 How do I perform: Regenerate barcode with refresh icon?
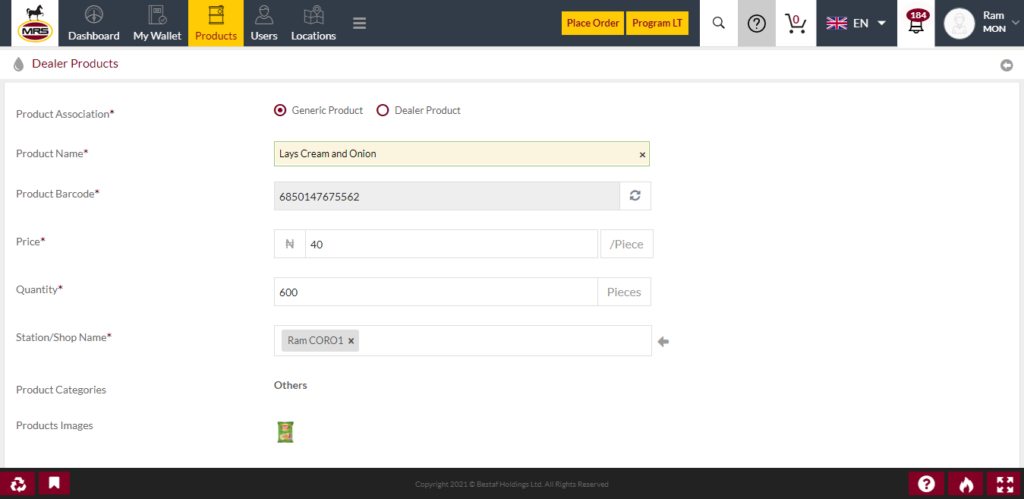(x=635, y=196)
